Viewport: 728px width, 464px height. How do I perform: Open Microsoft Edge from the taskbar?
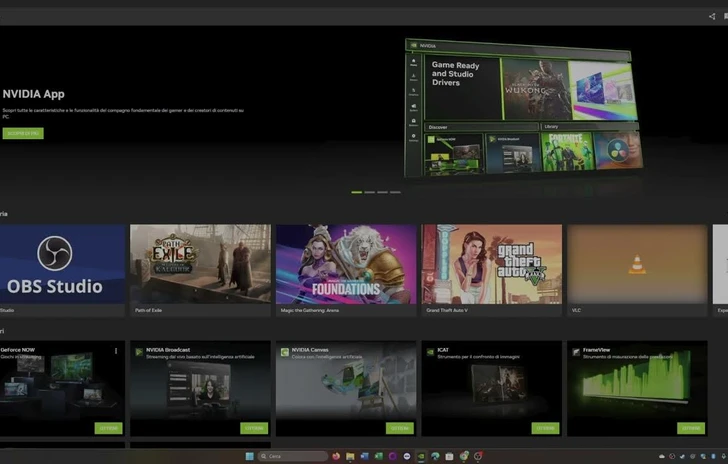click(x=435, y=456)
